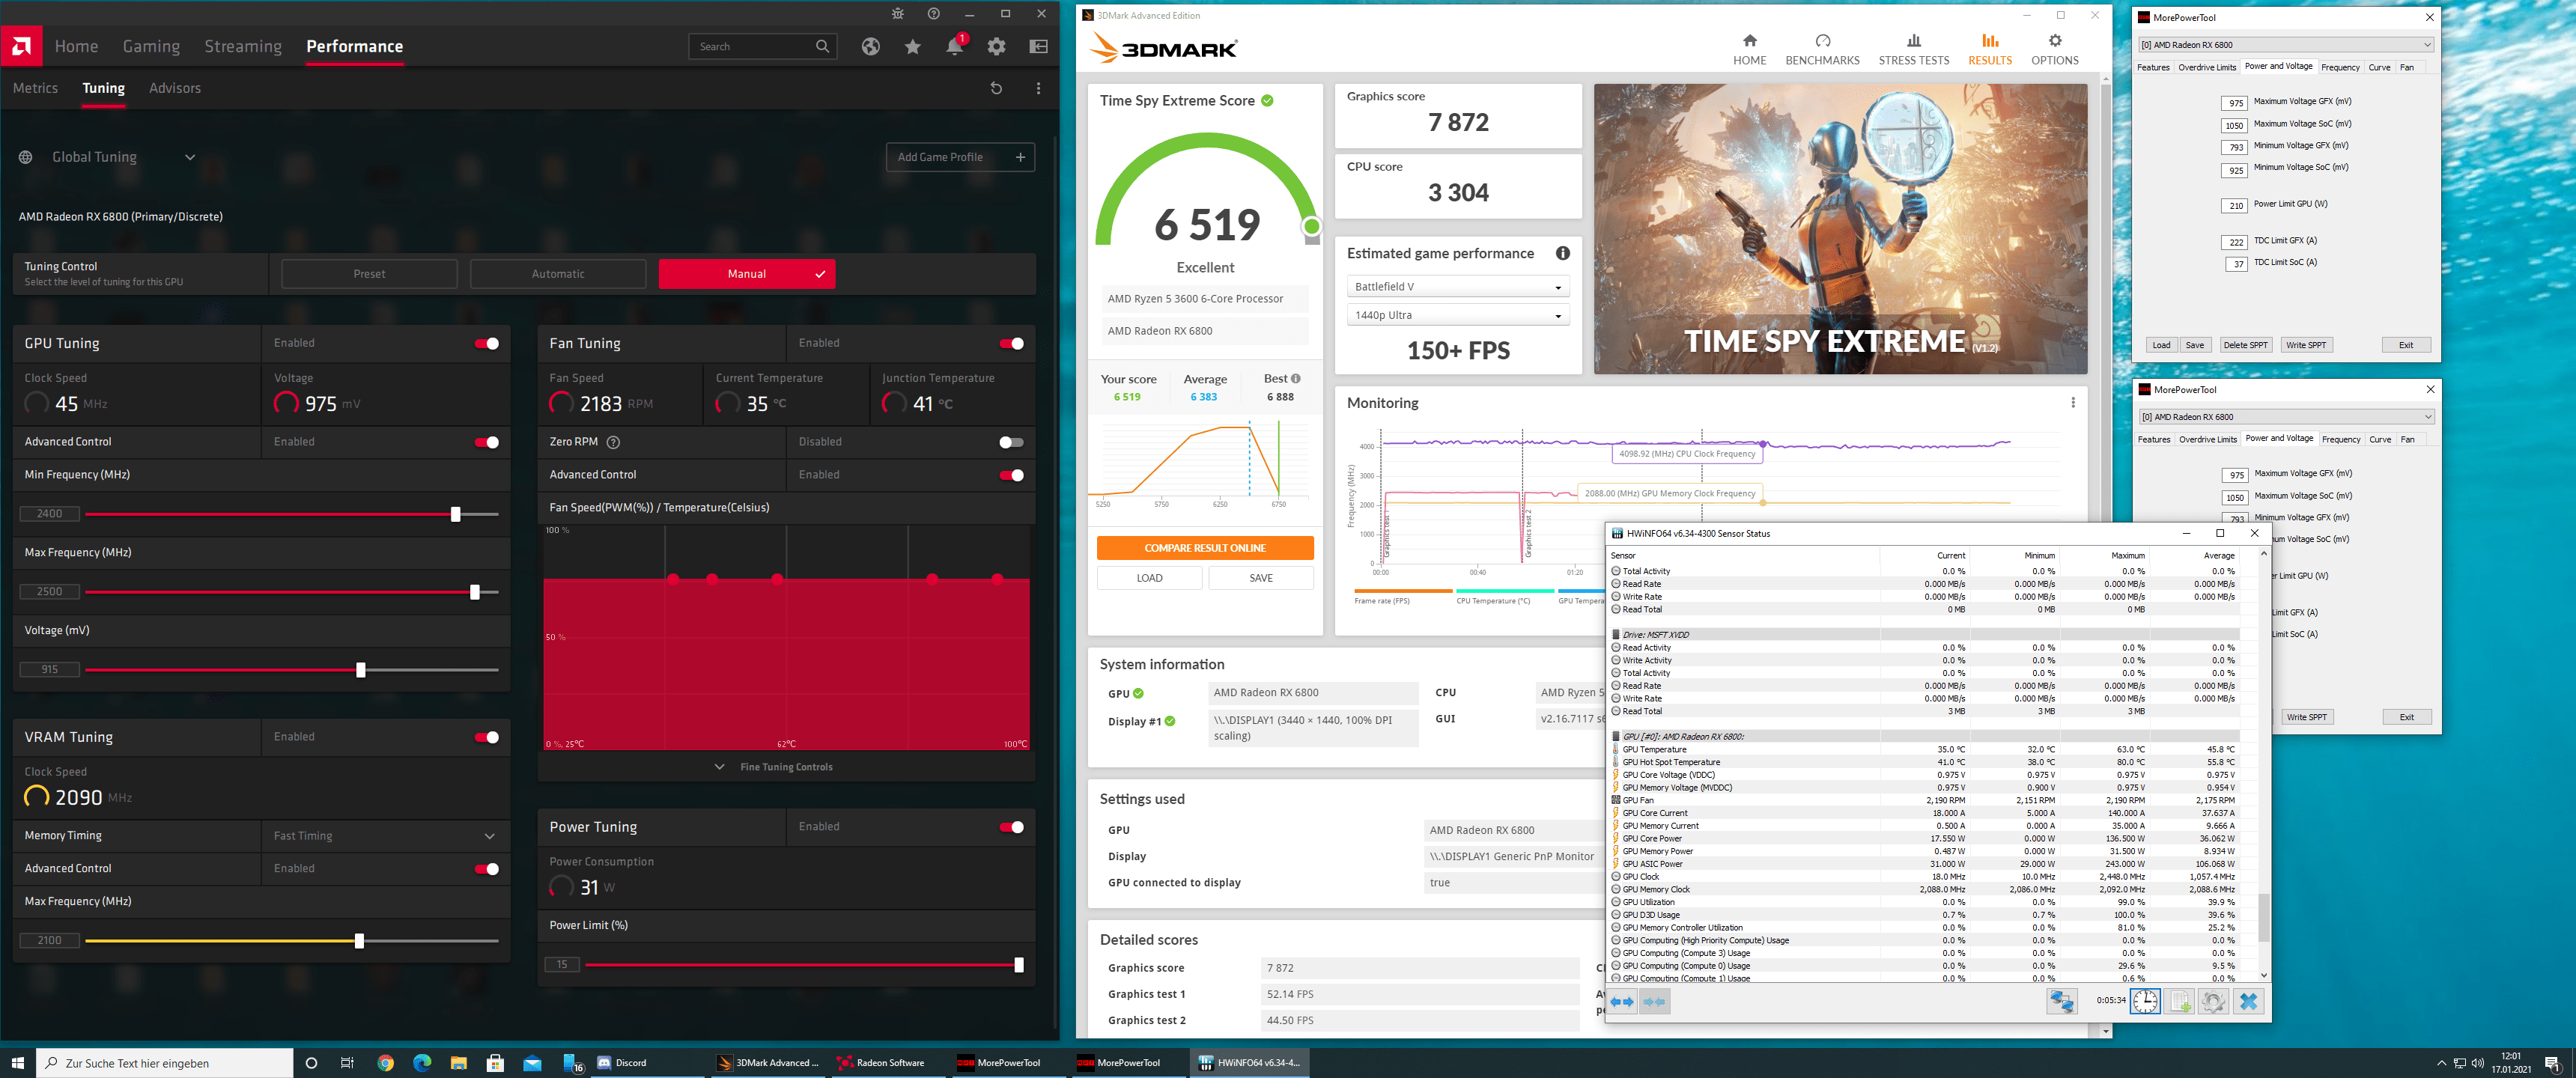Click the Radeon Software search field
Image resolution: width=2576 pixels, height=1078 pixels.
point(762,46)
